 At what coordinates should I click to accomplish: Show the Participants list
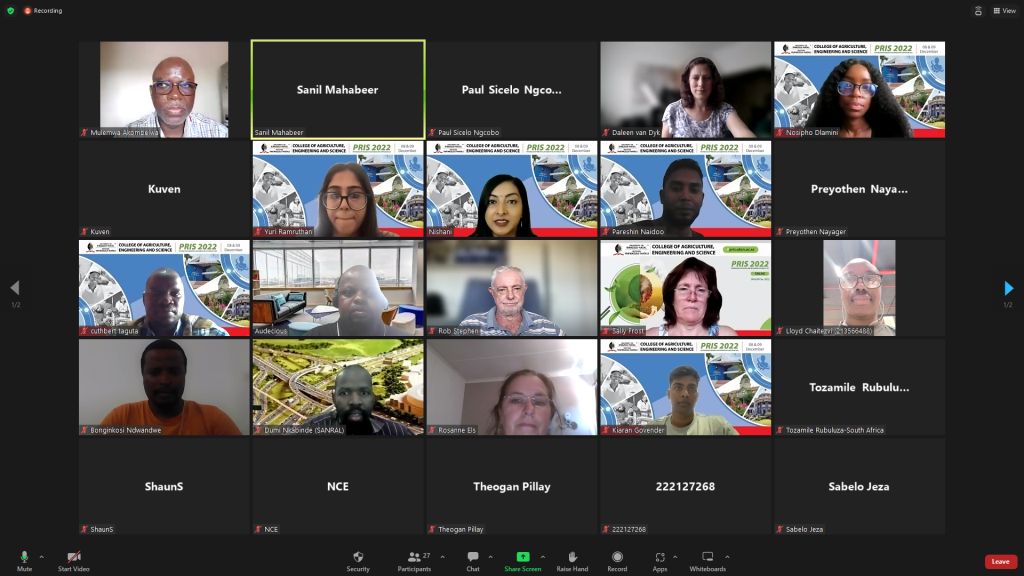pyautogui.click(x=413, y=560)
